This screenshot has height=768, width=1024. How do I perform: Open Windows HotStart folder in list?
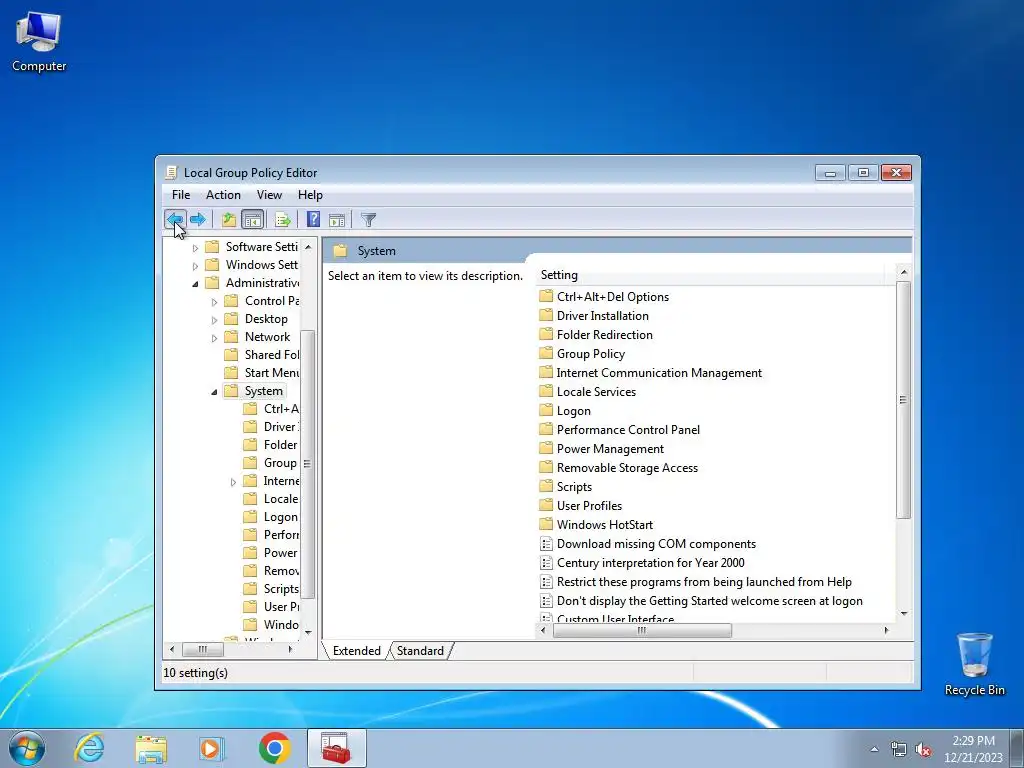point(596,524)
